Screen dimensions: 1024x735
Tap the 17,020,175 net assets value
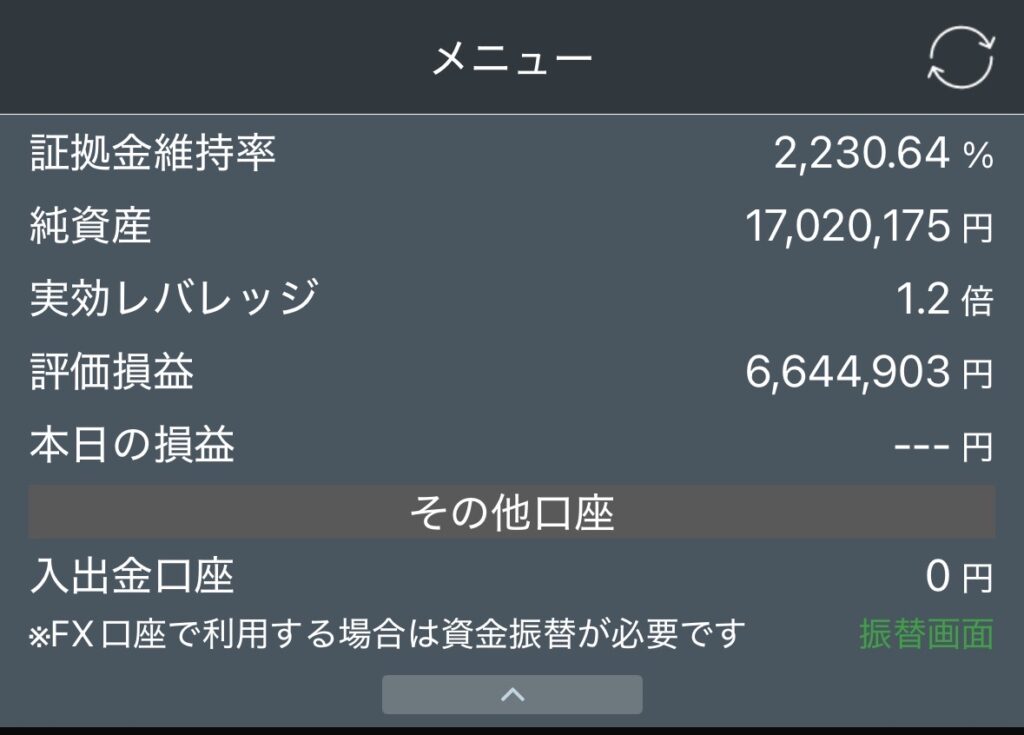click(x=847, y=227)
